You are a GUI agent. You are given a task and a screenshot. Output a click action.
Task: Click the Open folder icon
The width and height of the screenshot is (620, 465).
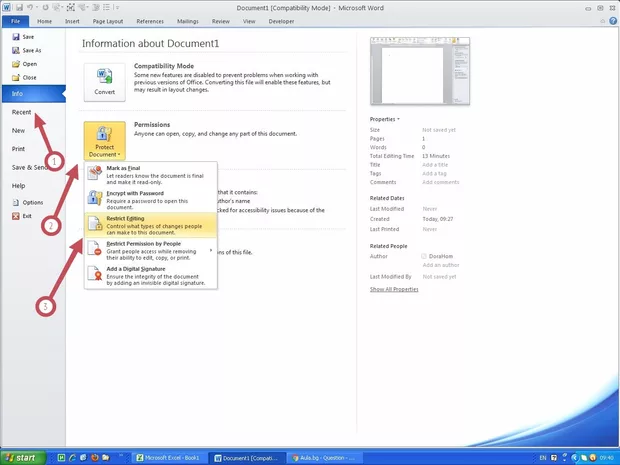click(15, 63)
